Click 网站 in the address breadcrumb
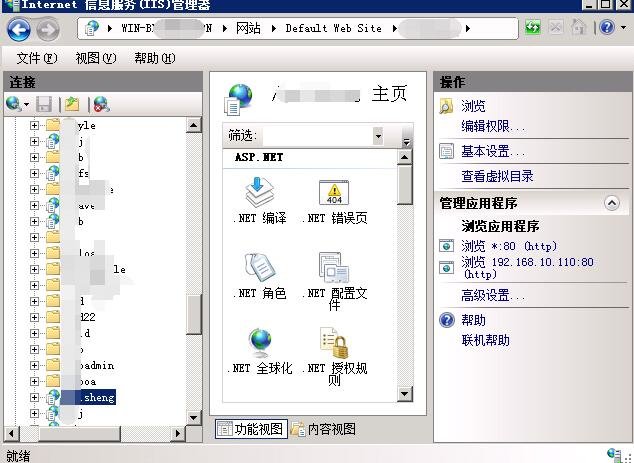Viewport: 634px width, 463px height. [x=248, y=28]
